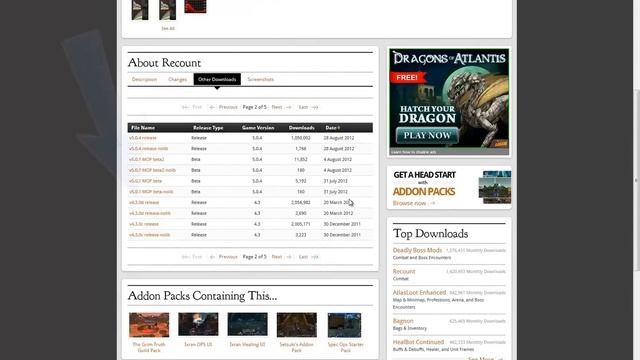The image size is (640, 360).
Task: Sort table by Date column header
Action: pyautogui.click(x=332, y=128)
